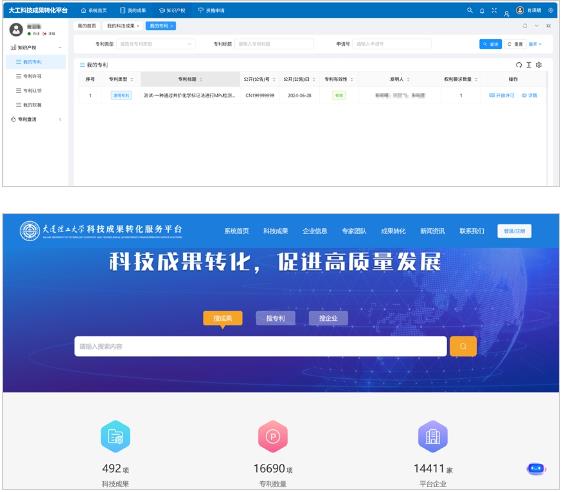Click the Dalian University of Technology round logo
This screenshot has width=562, height=492.
30,231
